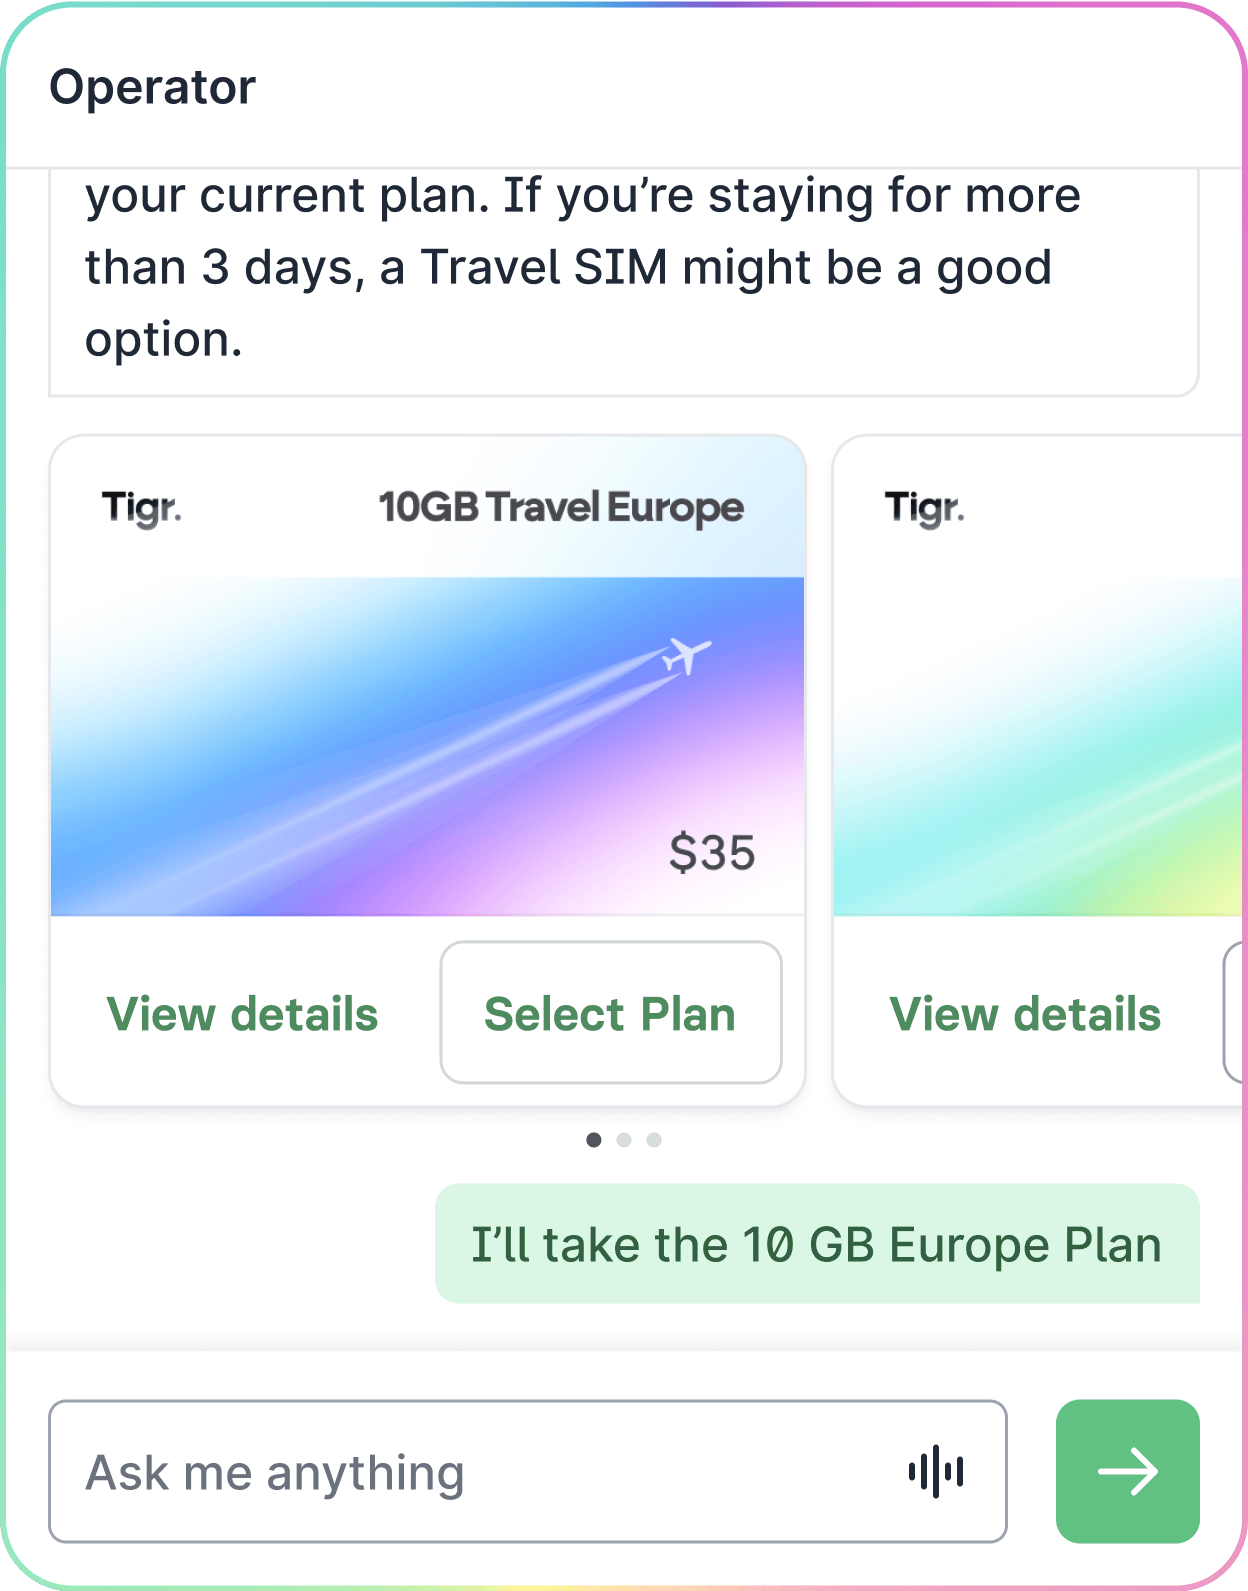Click the $35 price on the card
The height and width of the screenshot is (1591, 1248).
click(x=712, y=853)
